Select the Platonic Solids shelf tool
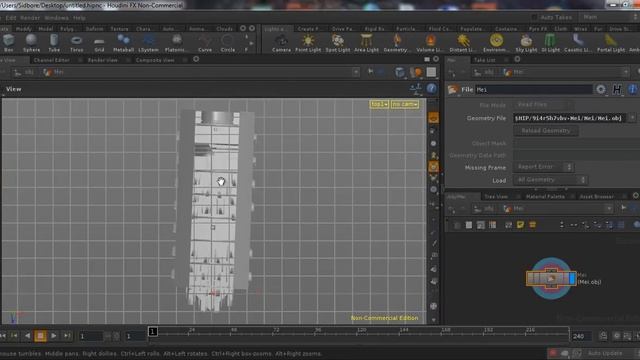Screen dimensions: 640x360 tap(176, 43)
